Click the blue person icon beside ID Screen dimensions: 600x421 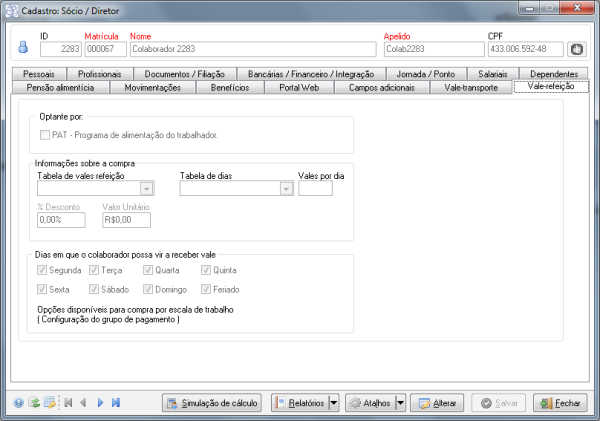tap(24, 48)
